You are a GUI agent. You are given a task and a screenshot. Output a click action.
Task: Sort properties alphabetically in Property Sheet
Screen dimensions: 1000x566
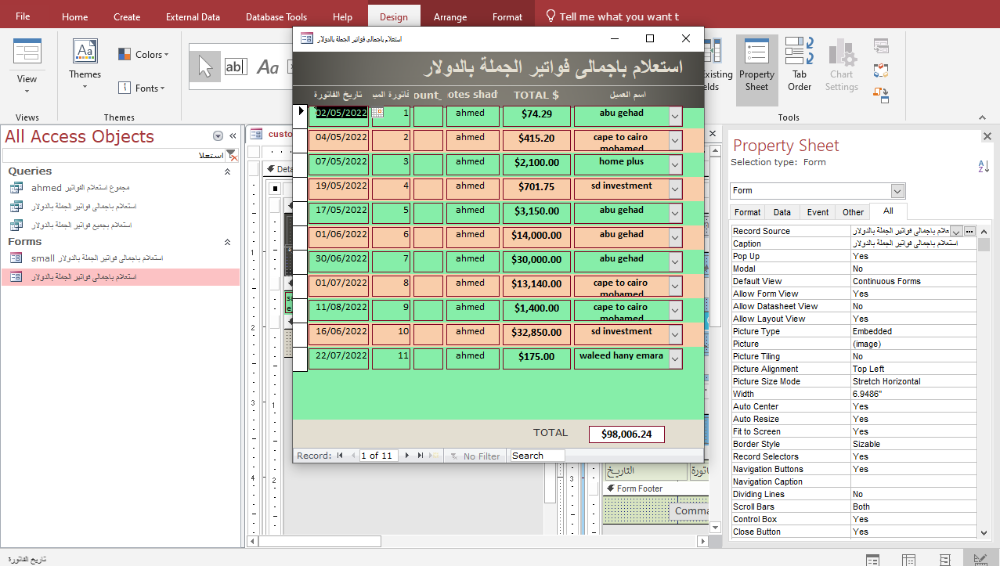982,167
